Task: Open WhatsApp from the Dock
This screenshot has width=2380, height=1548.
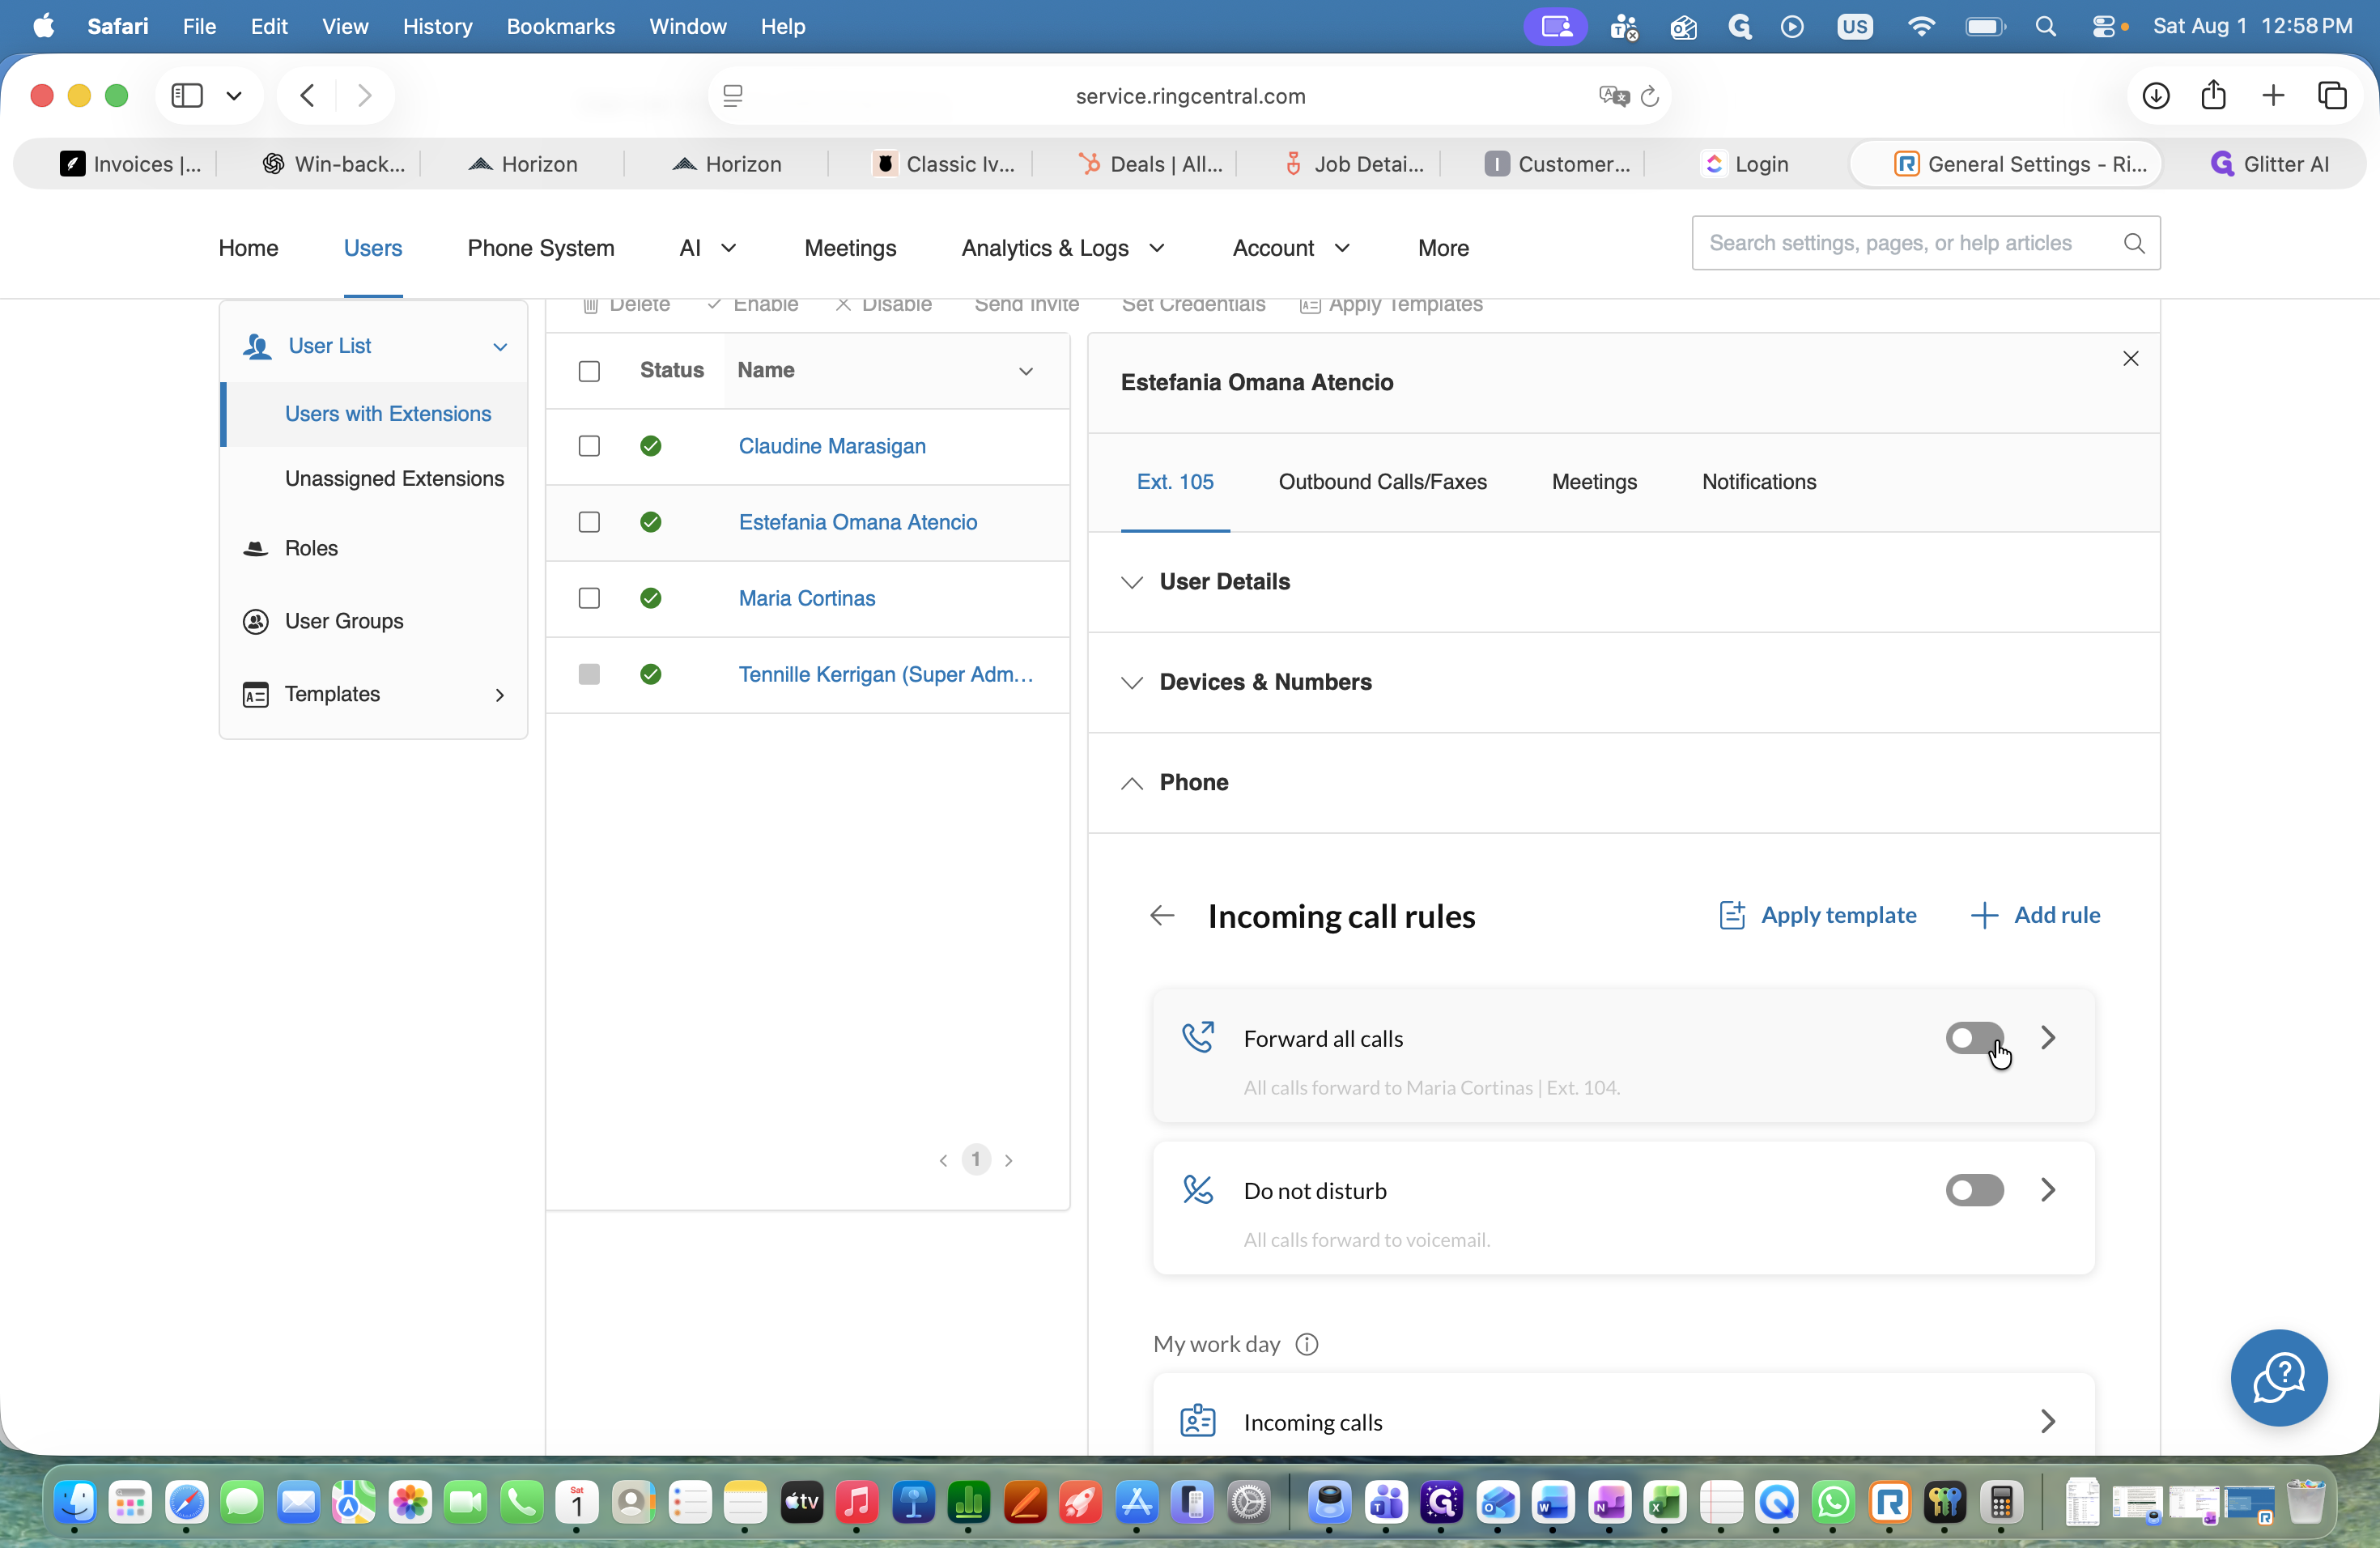Action: pos(1833,1502)
